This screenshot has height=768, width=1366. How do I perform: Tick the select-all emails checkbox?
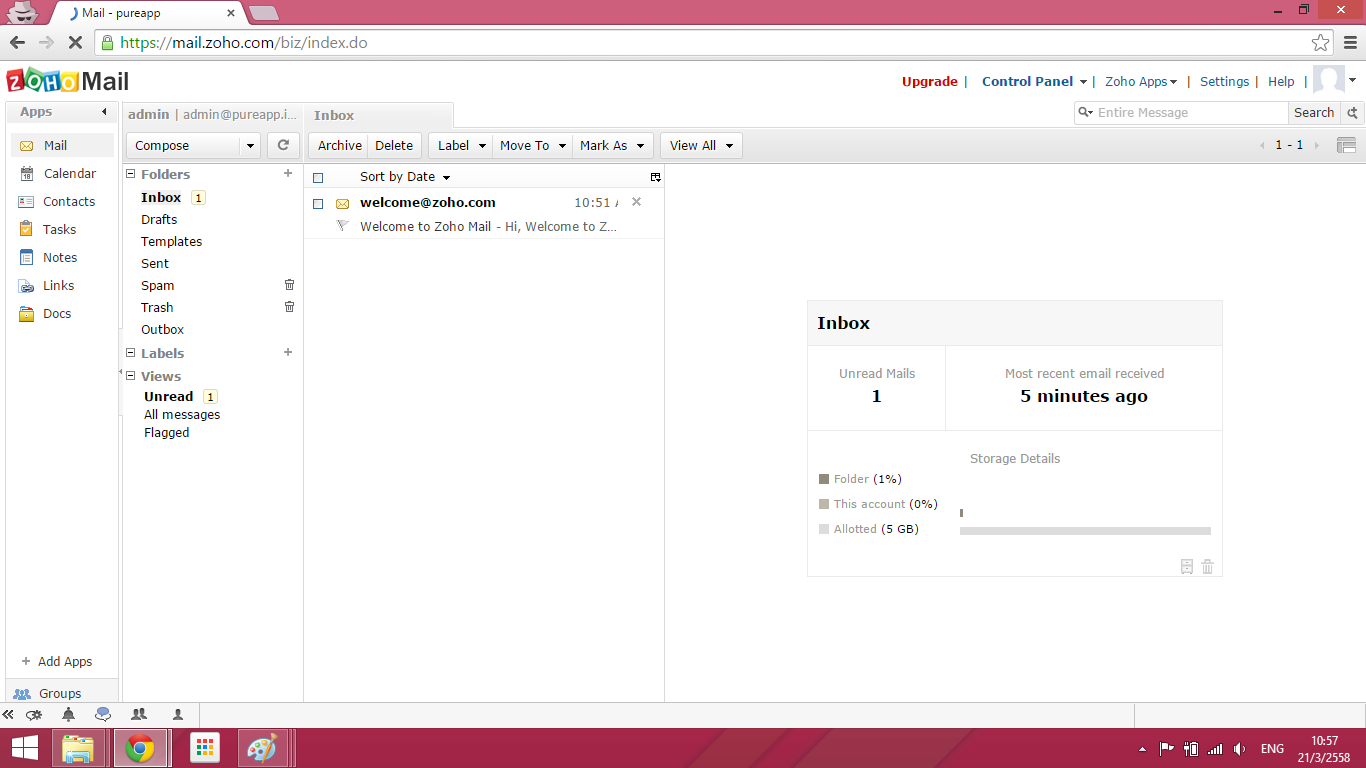[x=318, y=178]
